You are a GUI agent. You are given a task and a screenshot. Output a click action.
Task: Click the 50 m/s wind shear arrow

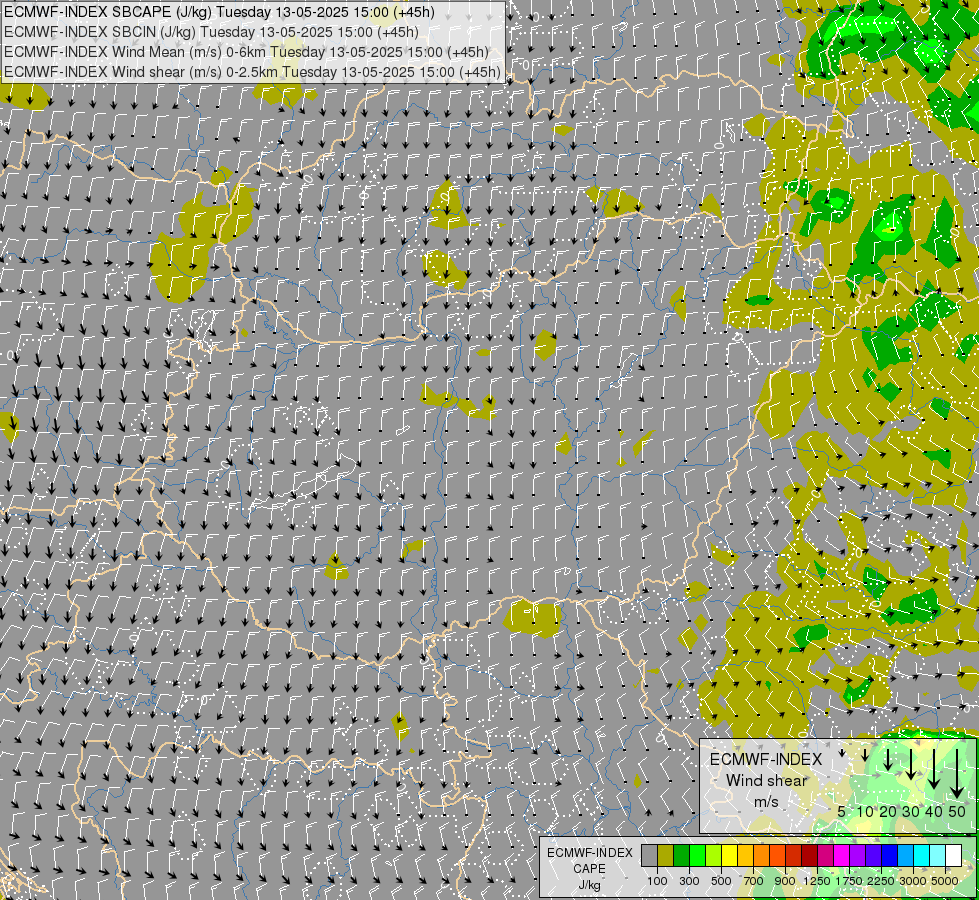(957, 774)
